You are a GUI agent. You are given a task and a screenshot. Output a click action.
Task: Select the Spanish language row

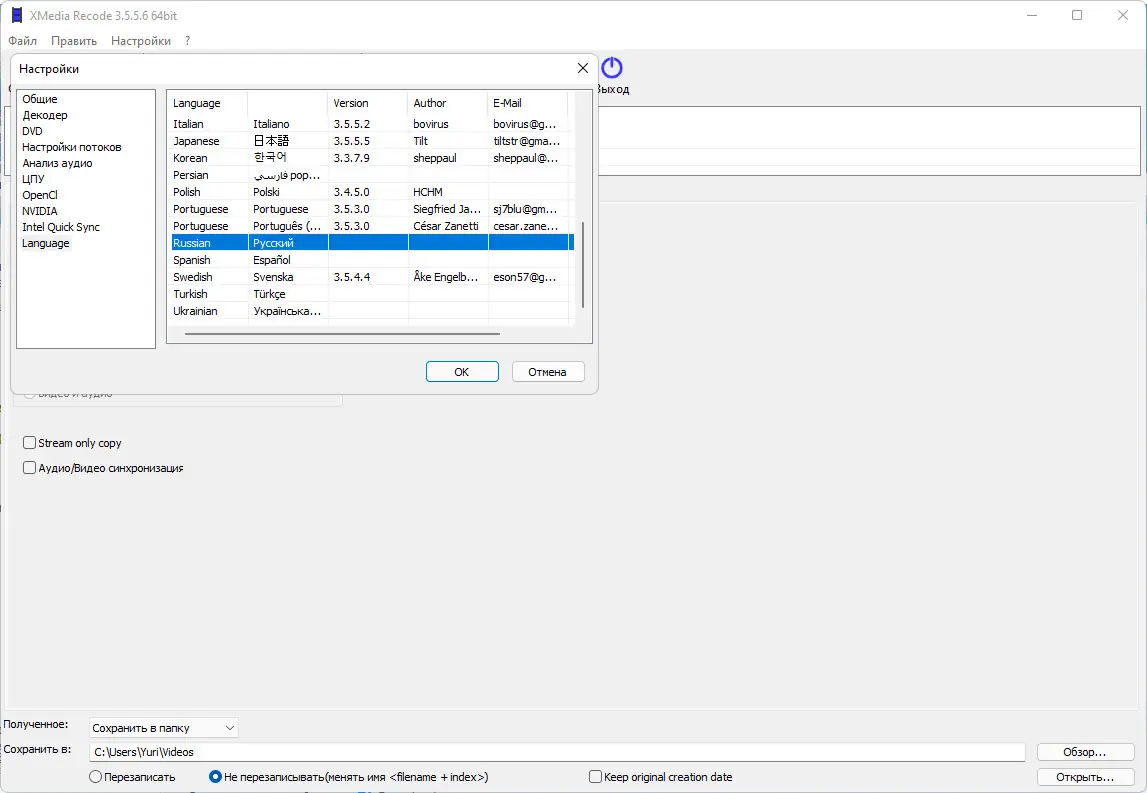[x=370, y=260]
